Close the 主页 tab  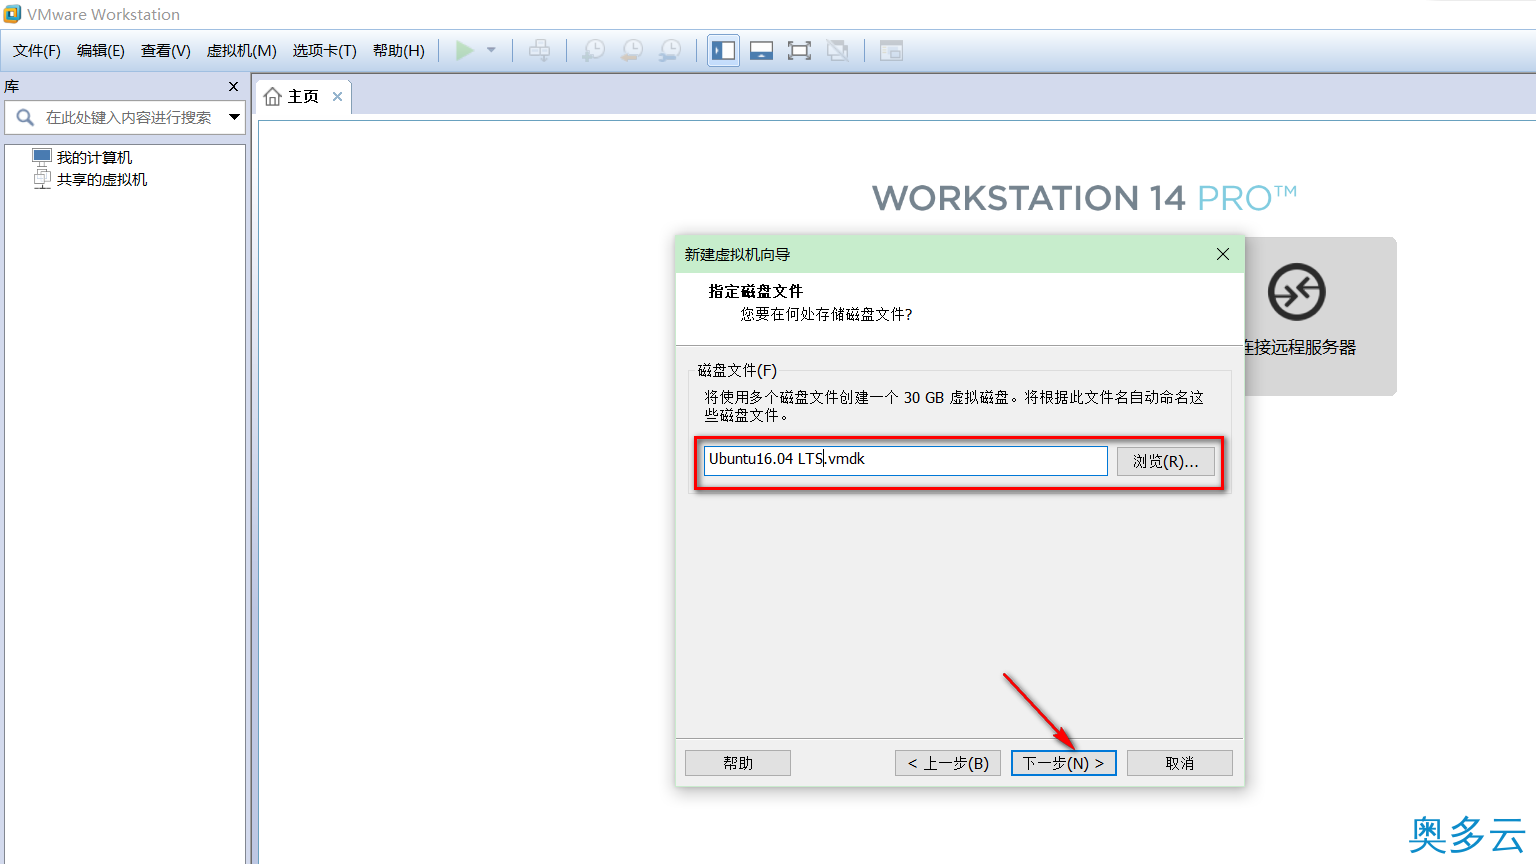[x=338, y=97]
